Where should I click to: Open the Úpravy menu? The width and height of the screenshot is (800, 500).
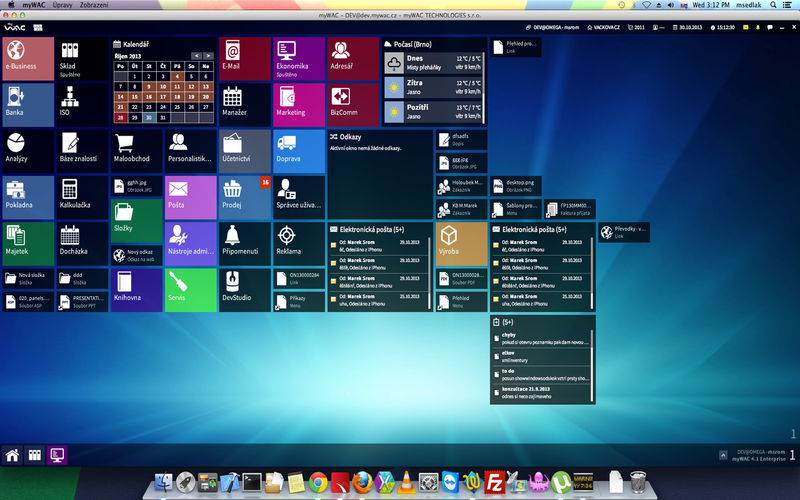62,5
